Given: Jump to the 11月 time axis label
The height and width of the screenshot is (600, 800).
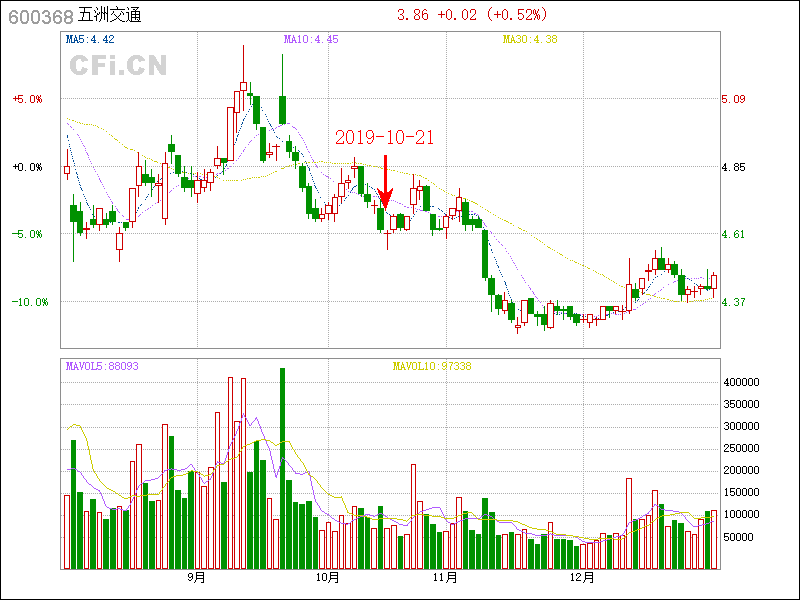Looking at the screenshot, I should [446, 577].
